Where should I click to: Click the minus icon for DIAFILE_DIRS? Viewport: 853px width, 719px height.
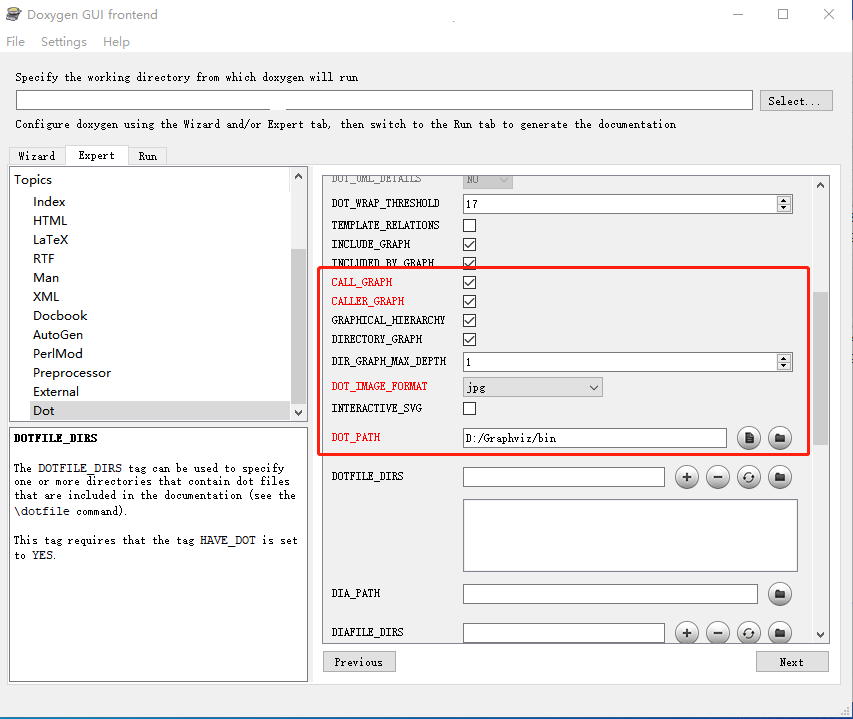[x=718, y=633]
